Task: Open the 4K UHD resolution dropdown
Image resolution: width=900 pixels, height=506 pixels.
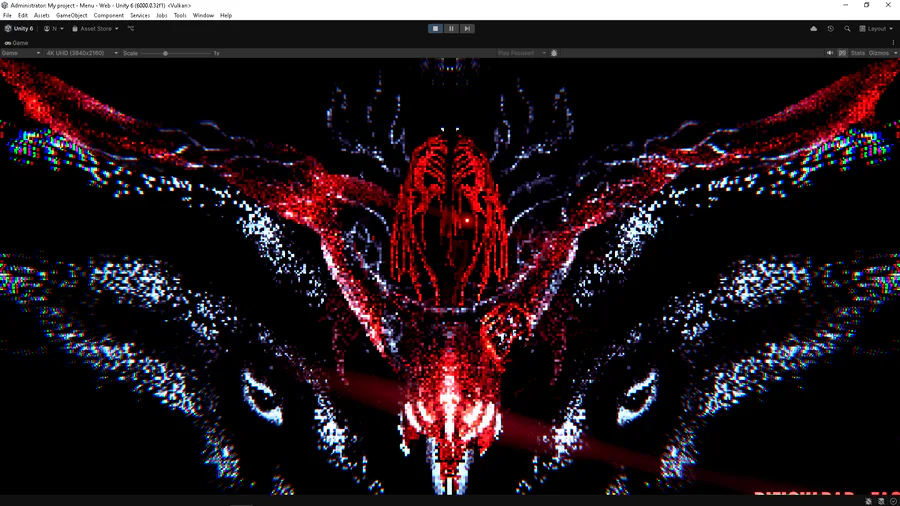Action: tap(82, 53)
